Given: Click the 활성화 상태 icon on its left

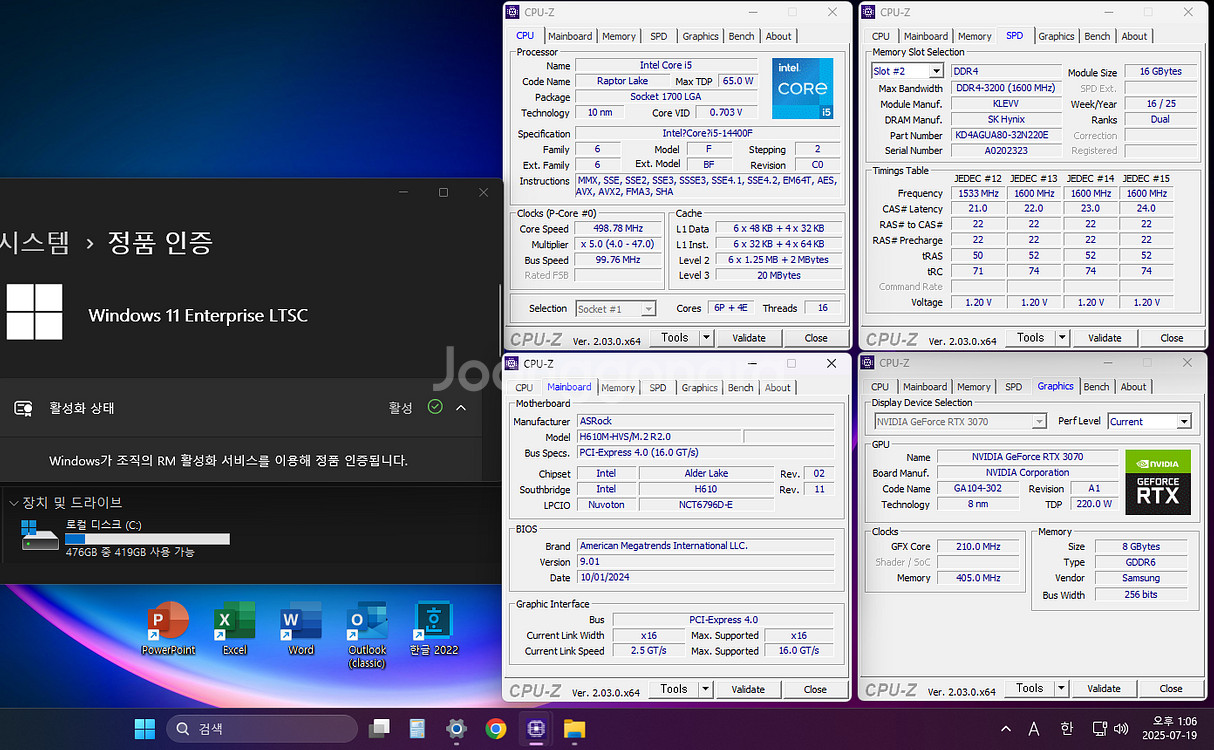Looking at the screenshot, I should (24, 408).
